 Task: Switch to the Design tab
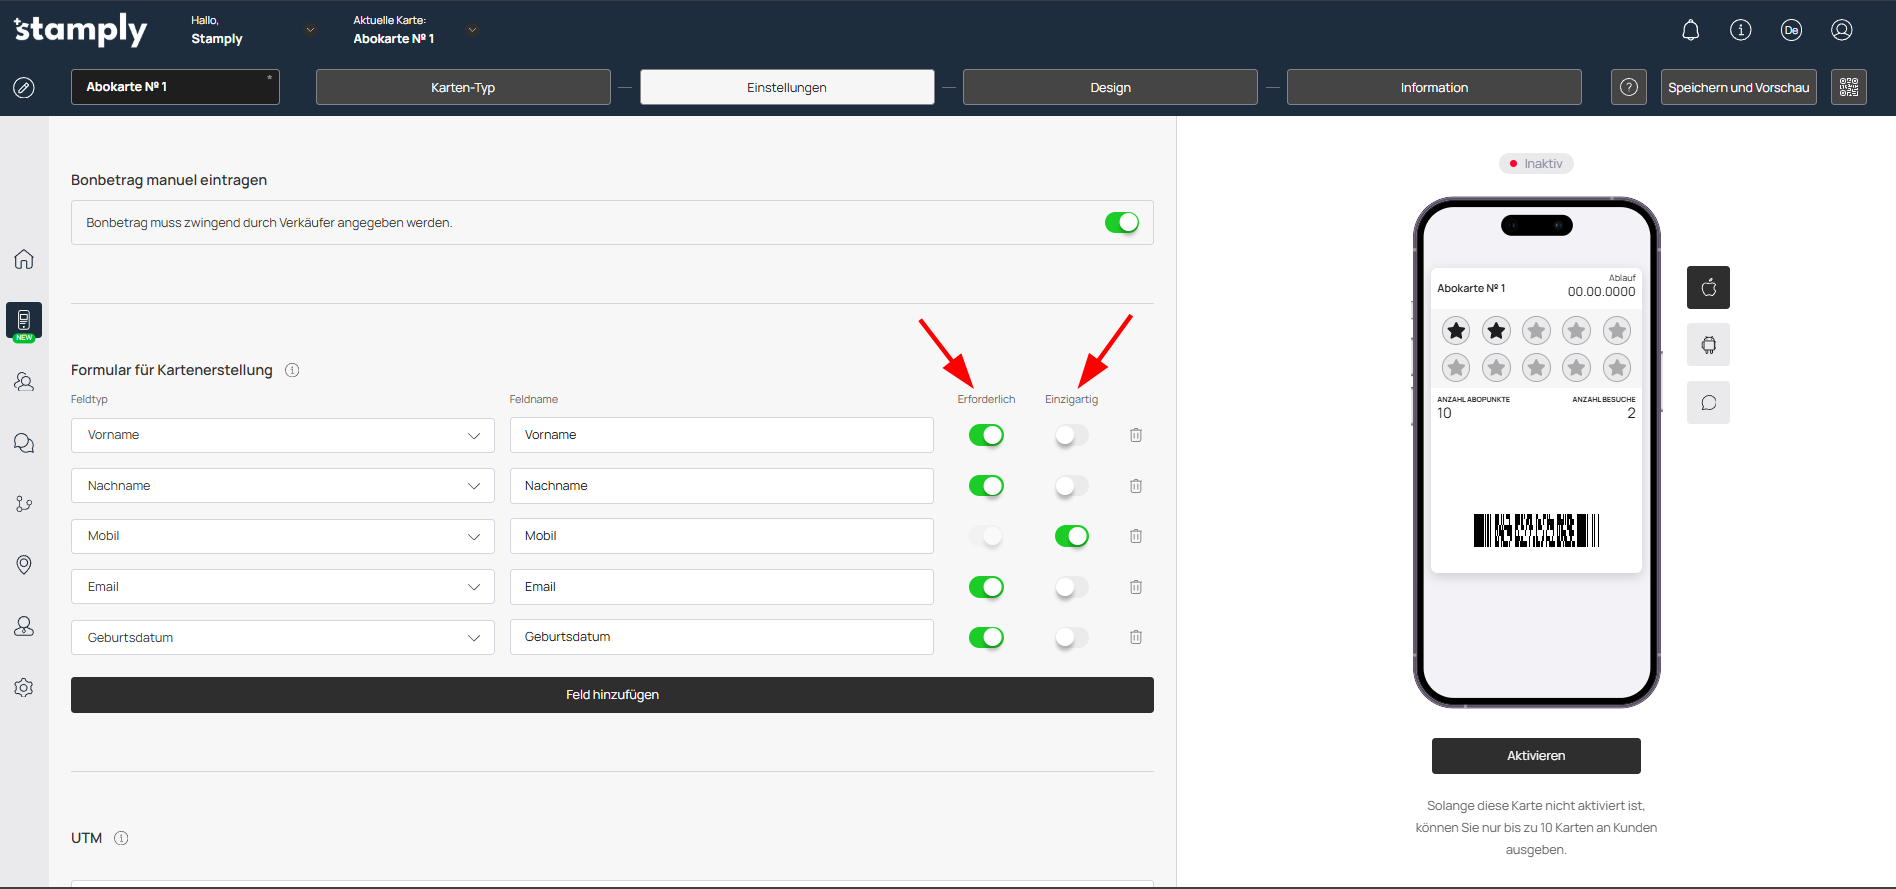pyautogui.click(x=1110, y=87)
